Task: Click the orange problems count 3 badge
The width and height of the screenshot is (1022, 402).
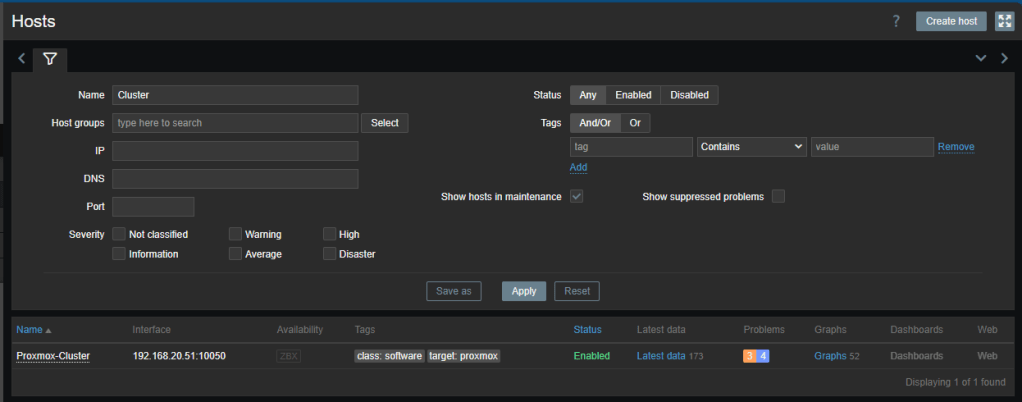Action: click(749, 355)
